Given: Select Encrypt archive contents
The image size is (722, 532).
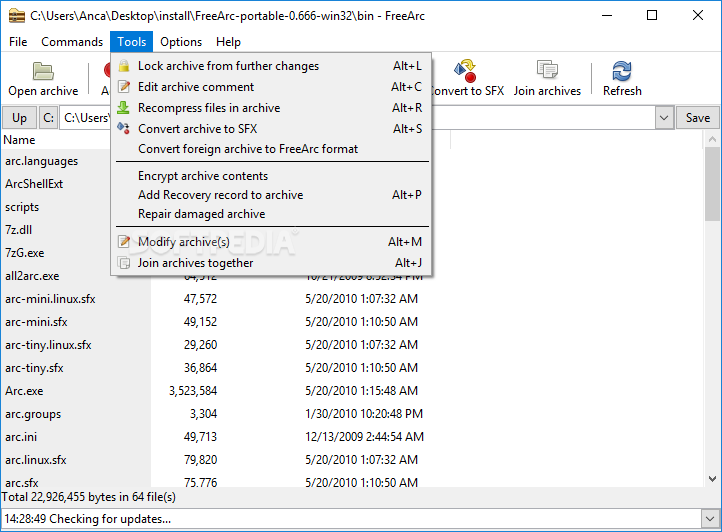Looking at the screenshot, I should [x=271, y=176].
